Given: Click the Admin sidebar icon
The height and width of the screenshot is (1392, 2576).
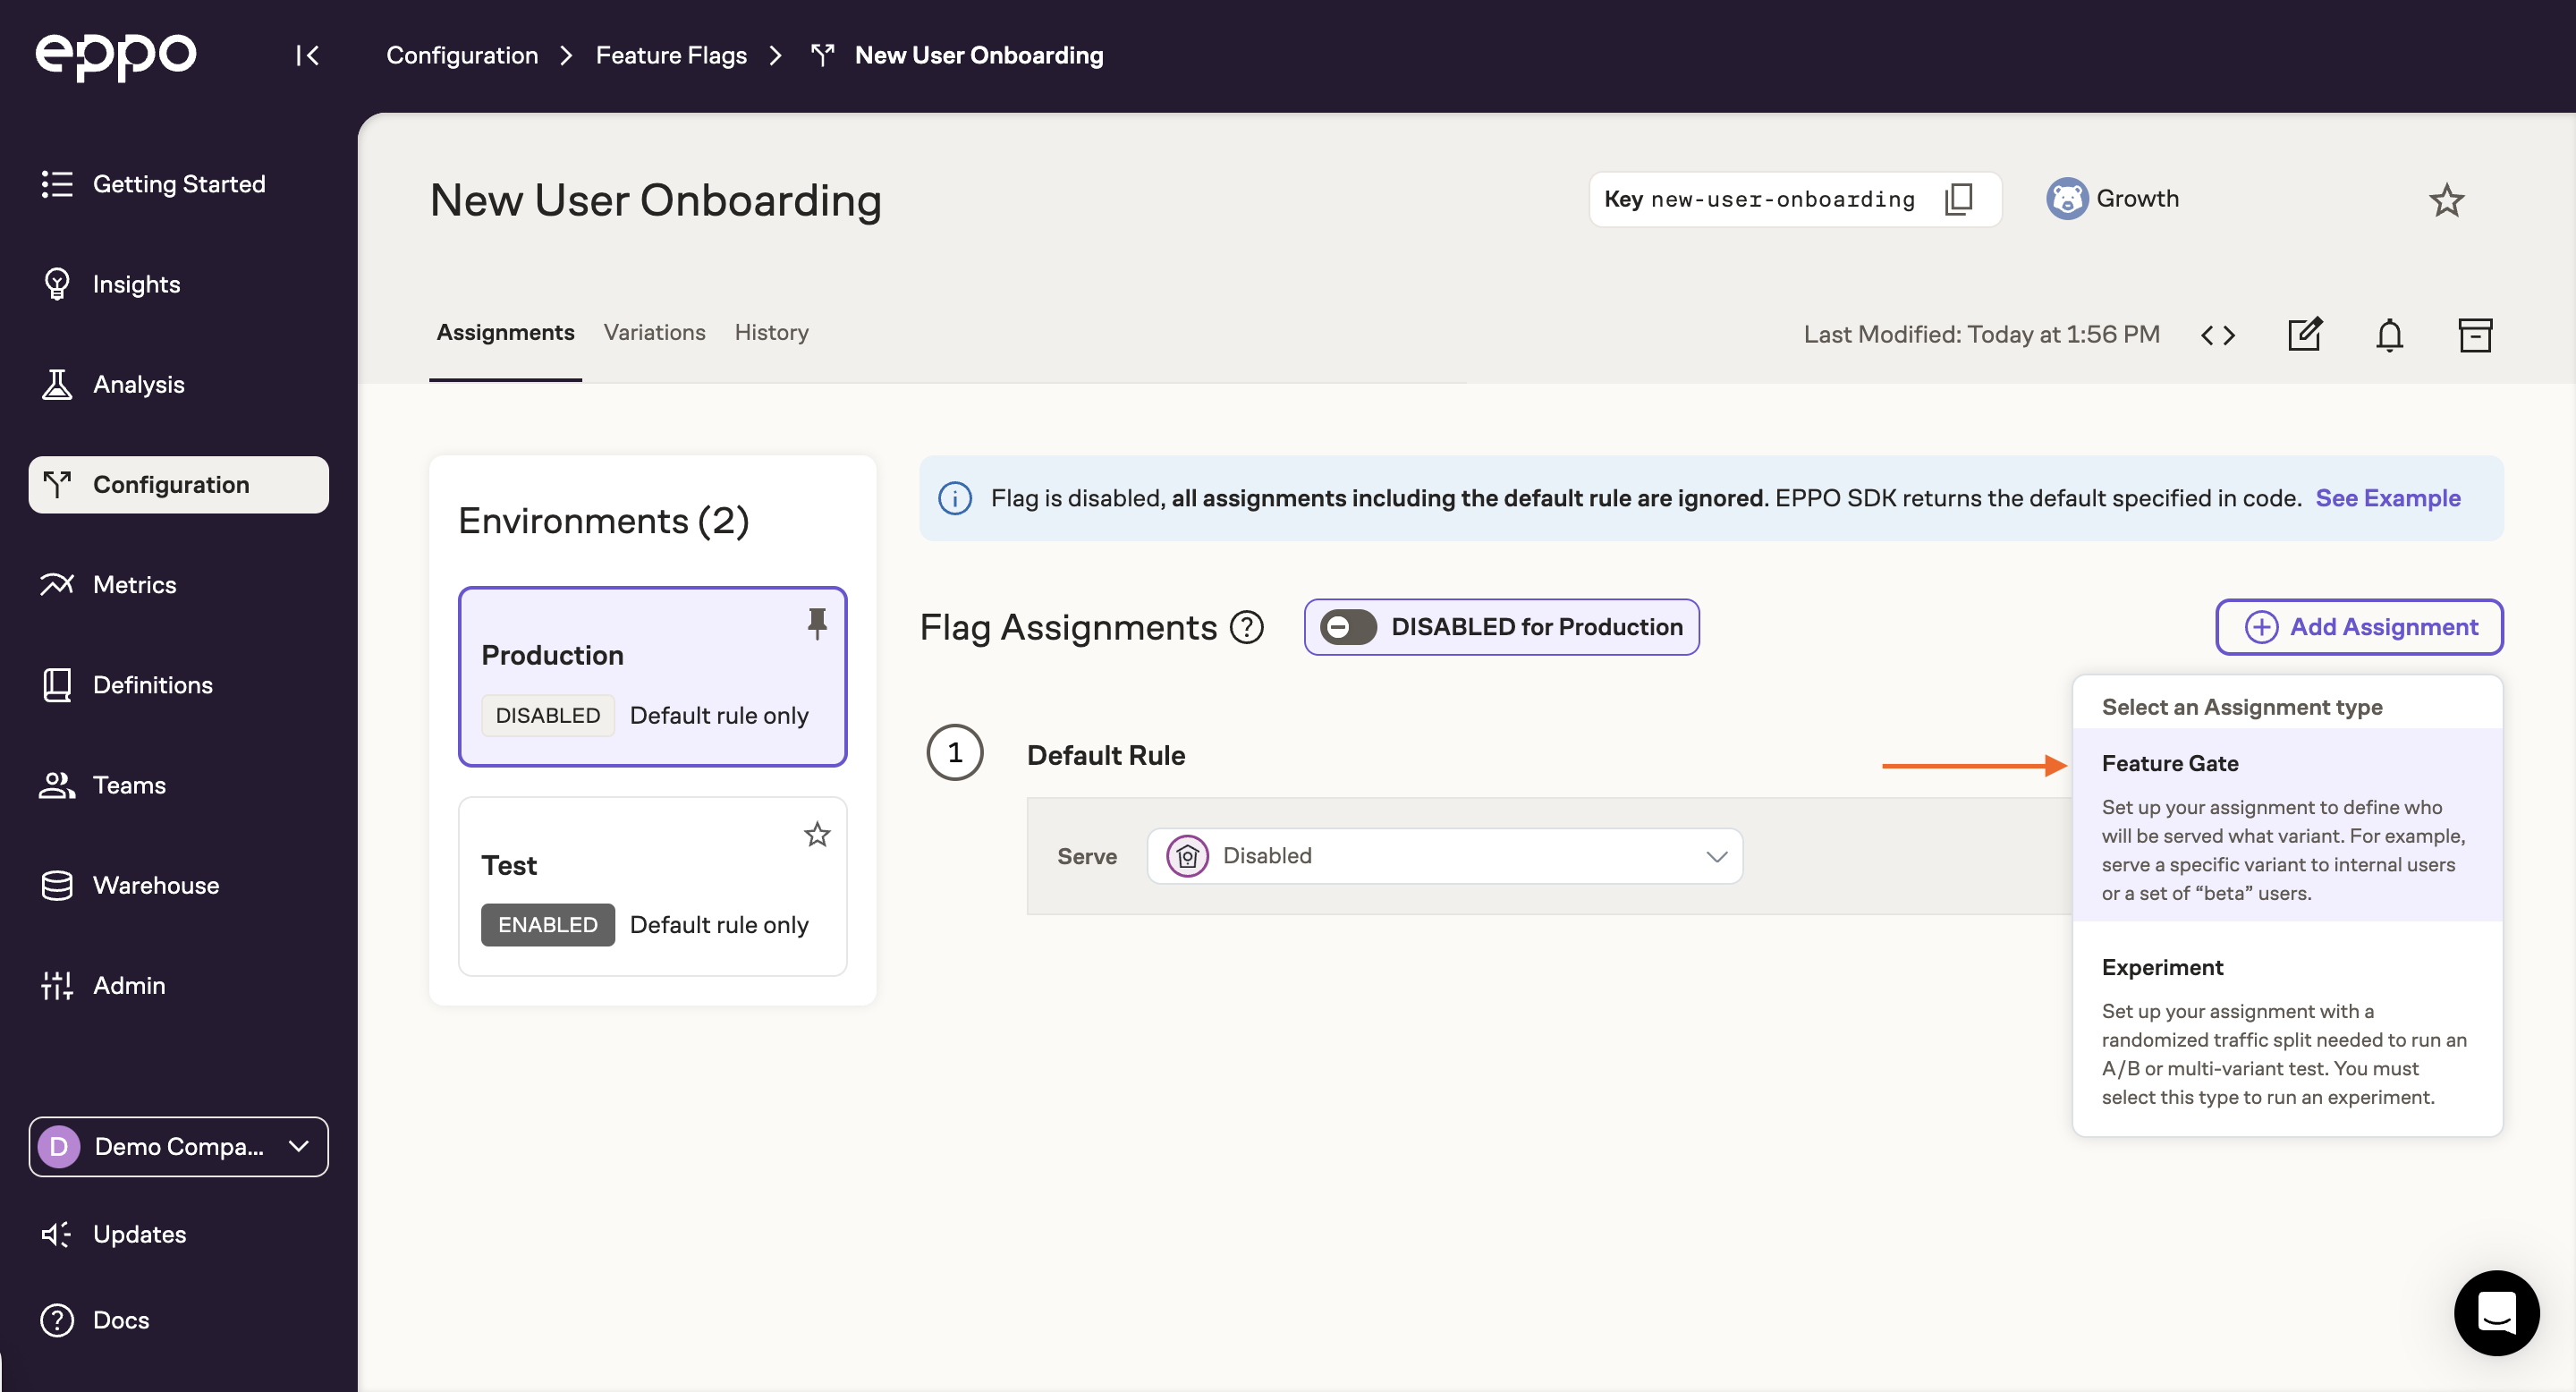Looking at the screenshot, I should tap(56, 984).
